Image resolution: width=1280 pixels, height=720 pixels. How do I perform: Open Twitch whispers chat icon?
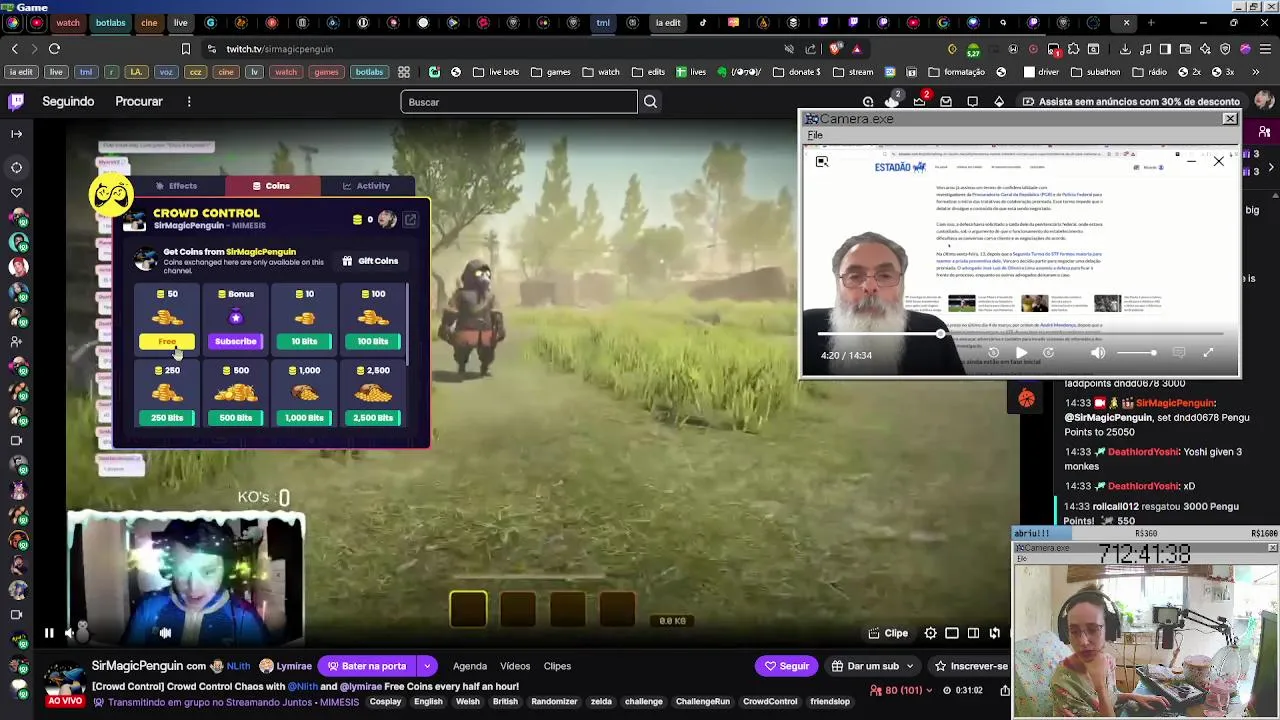pyautogui.click(x=972, y=101)
